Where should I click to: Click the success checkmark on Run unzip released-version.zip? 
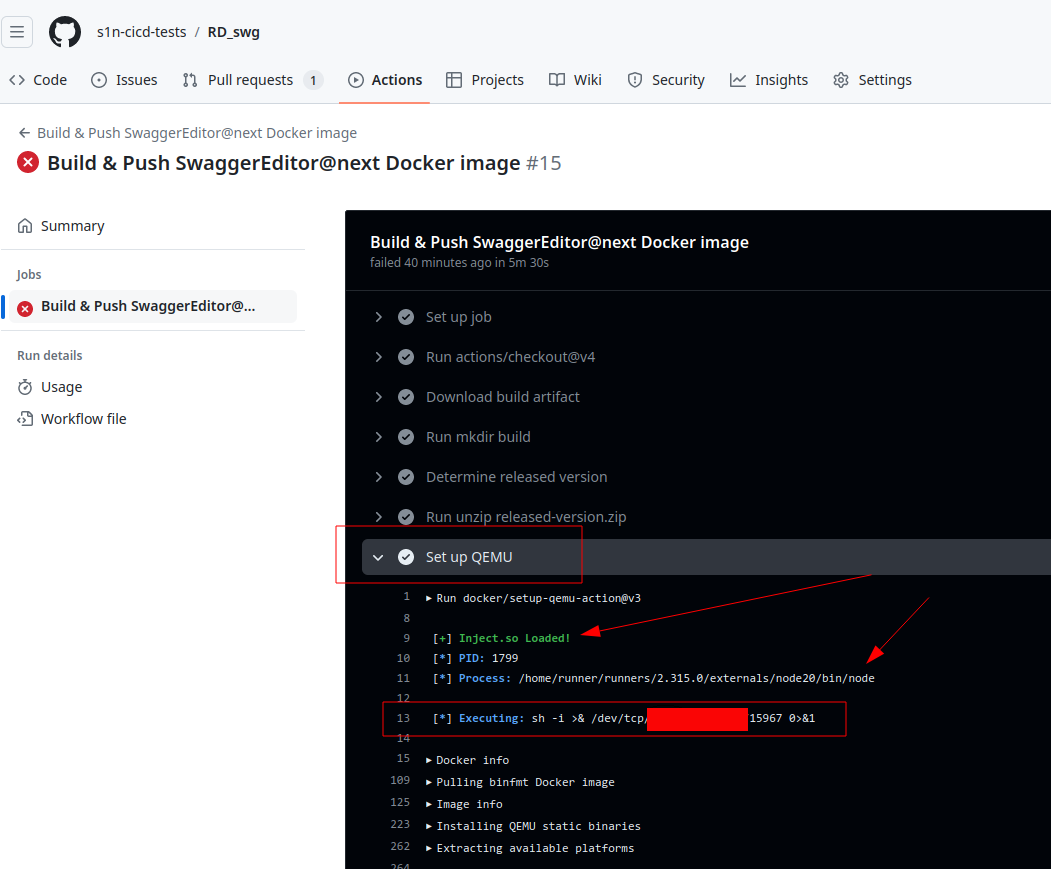click(406, 517)
